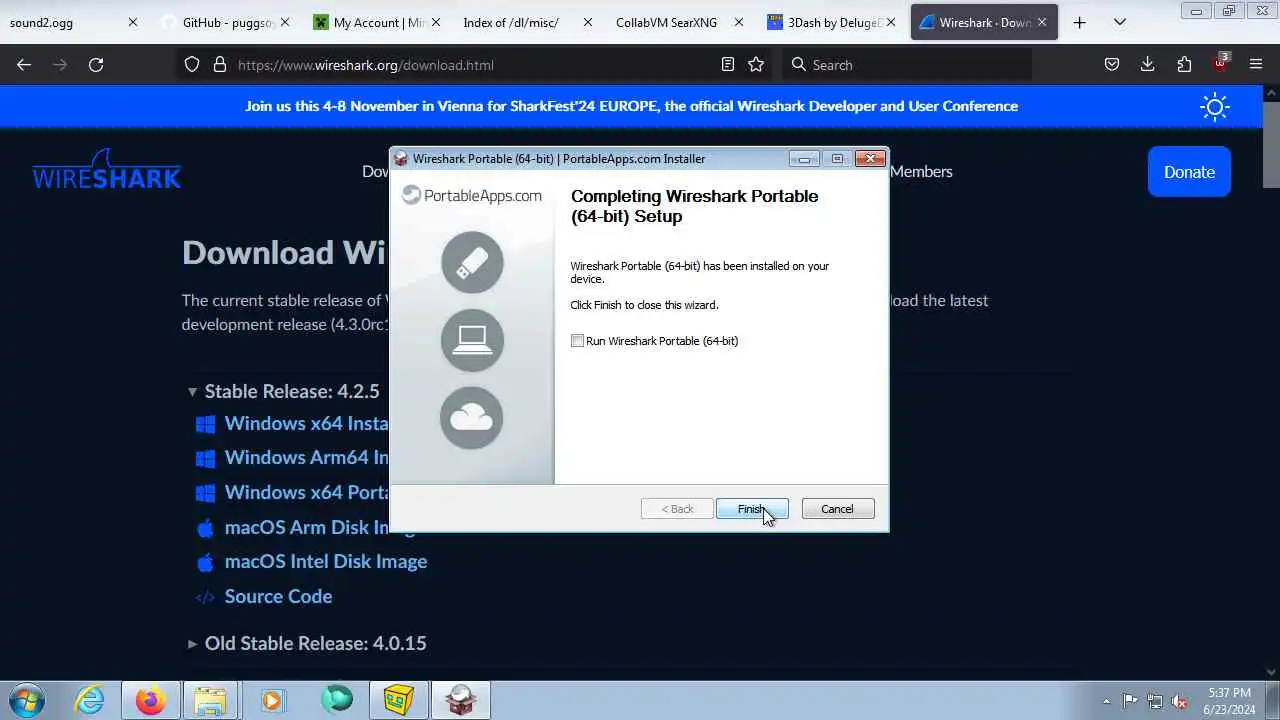Click the muted volume tray icon
The image size is (1280, 720).
[1179, 701]
